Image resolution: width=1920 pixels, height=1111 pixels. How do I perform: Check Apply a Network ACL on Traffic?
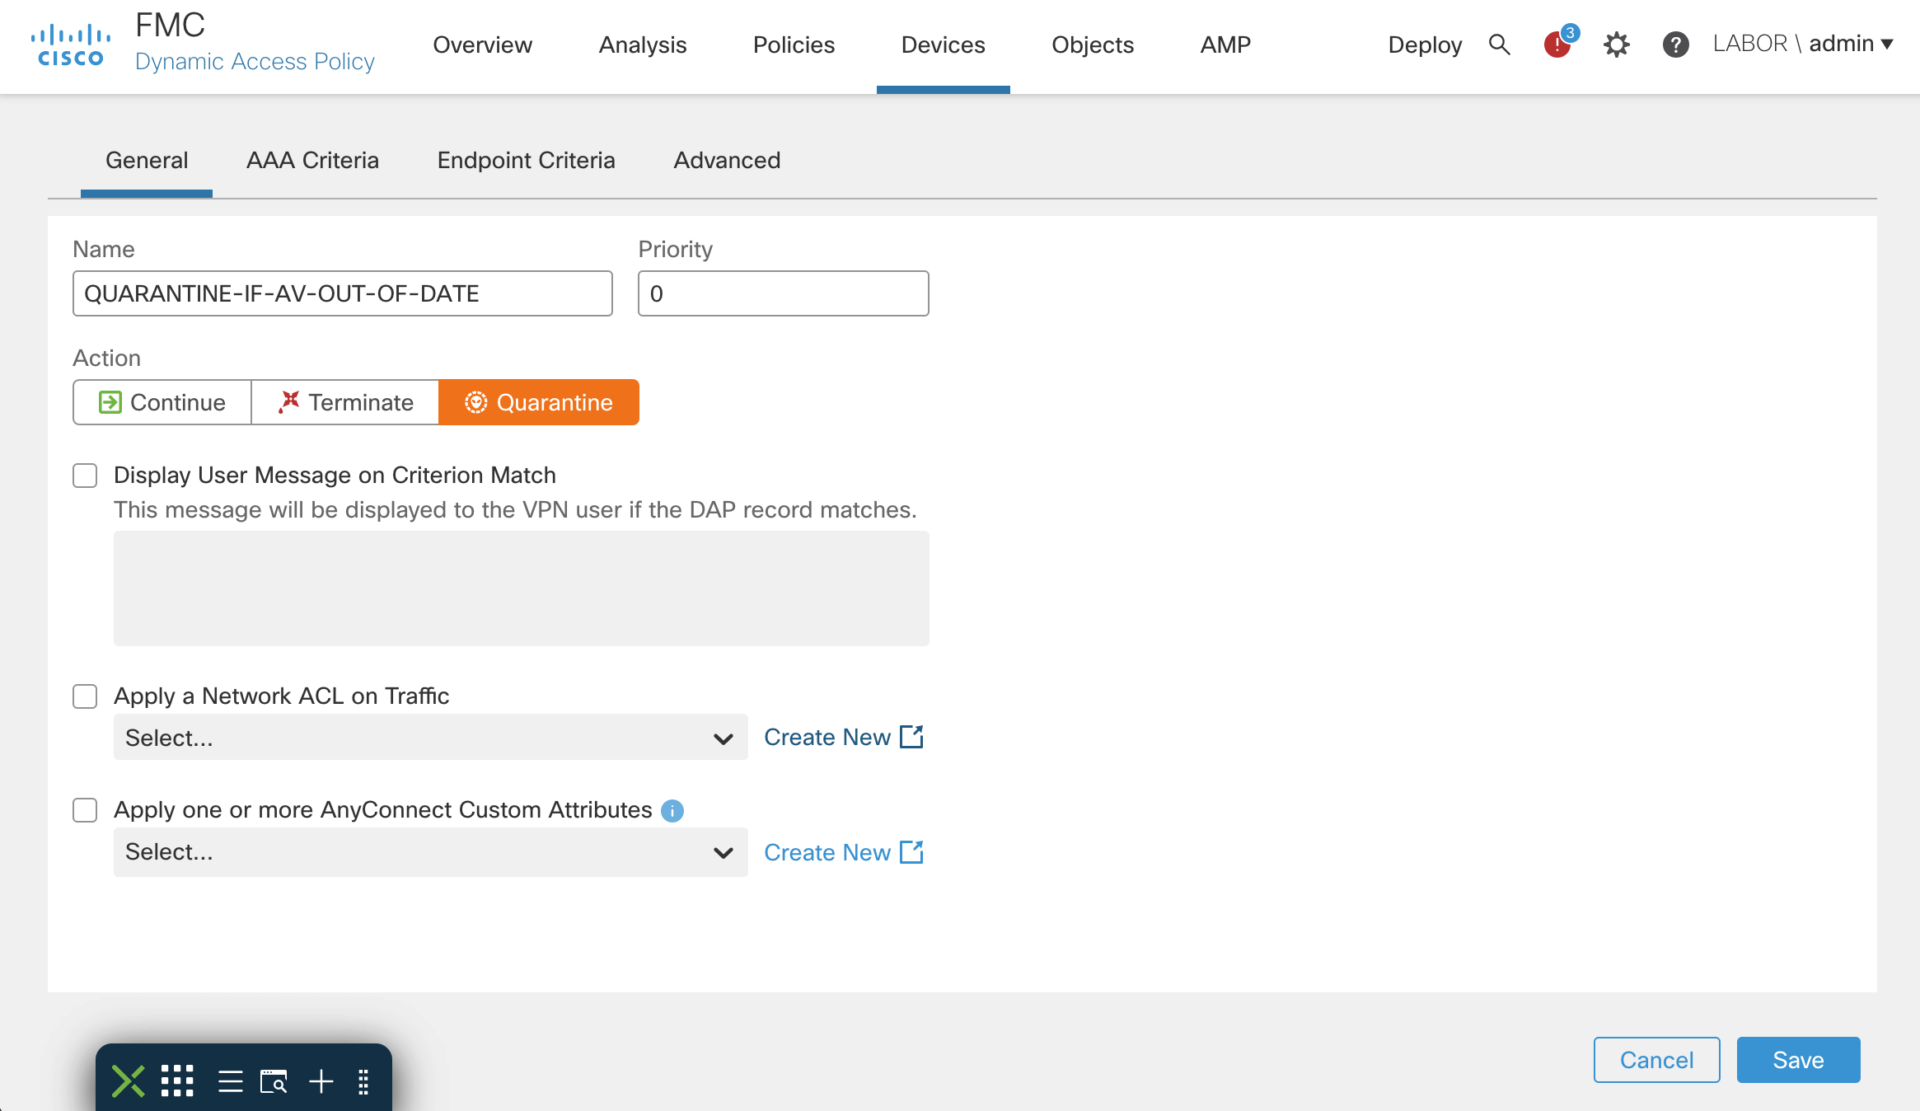(85, 696)
